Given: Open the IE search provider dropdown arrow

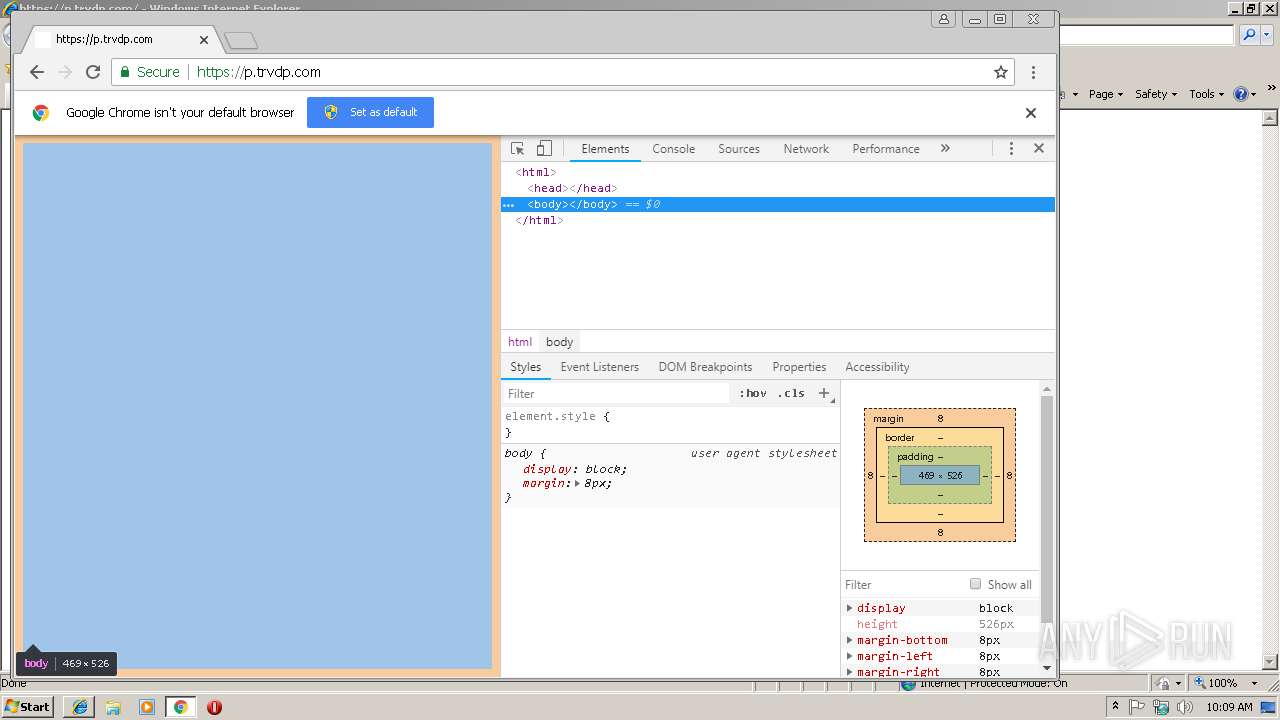Looking at the screenshot, I should (x=1266, y=35).
